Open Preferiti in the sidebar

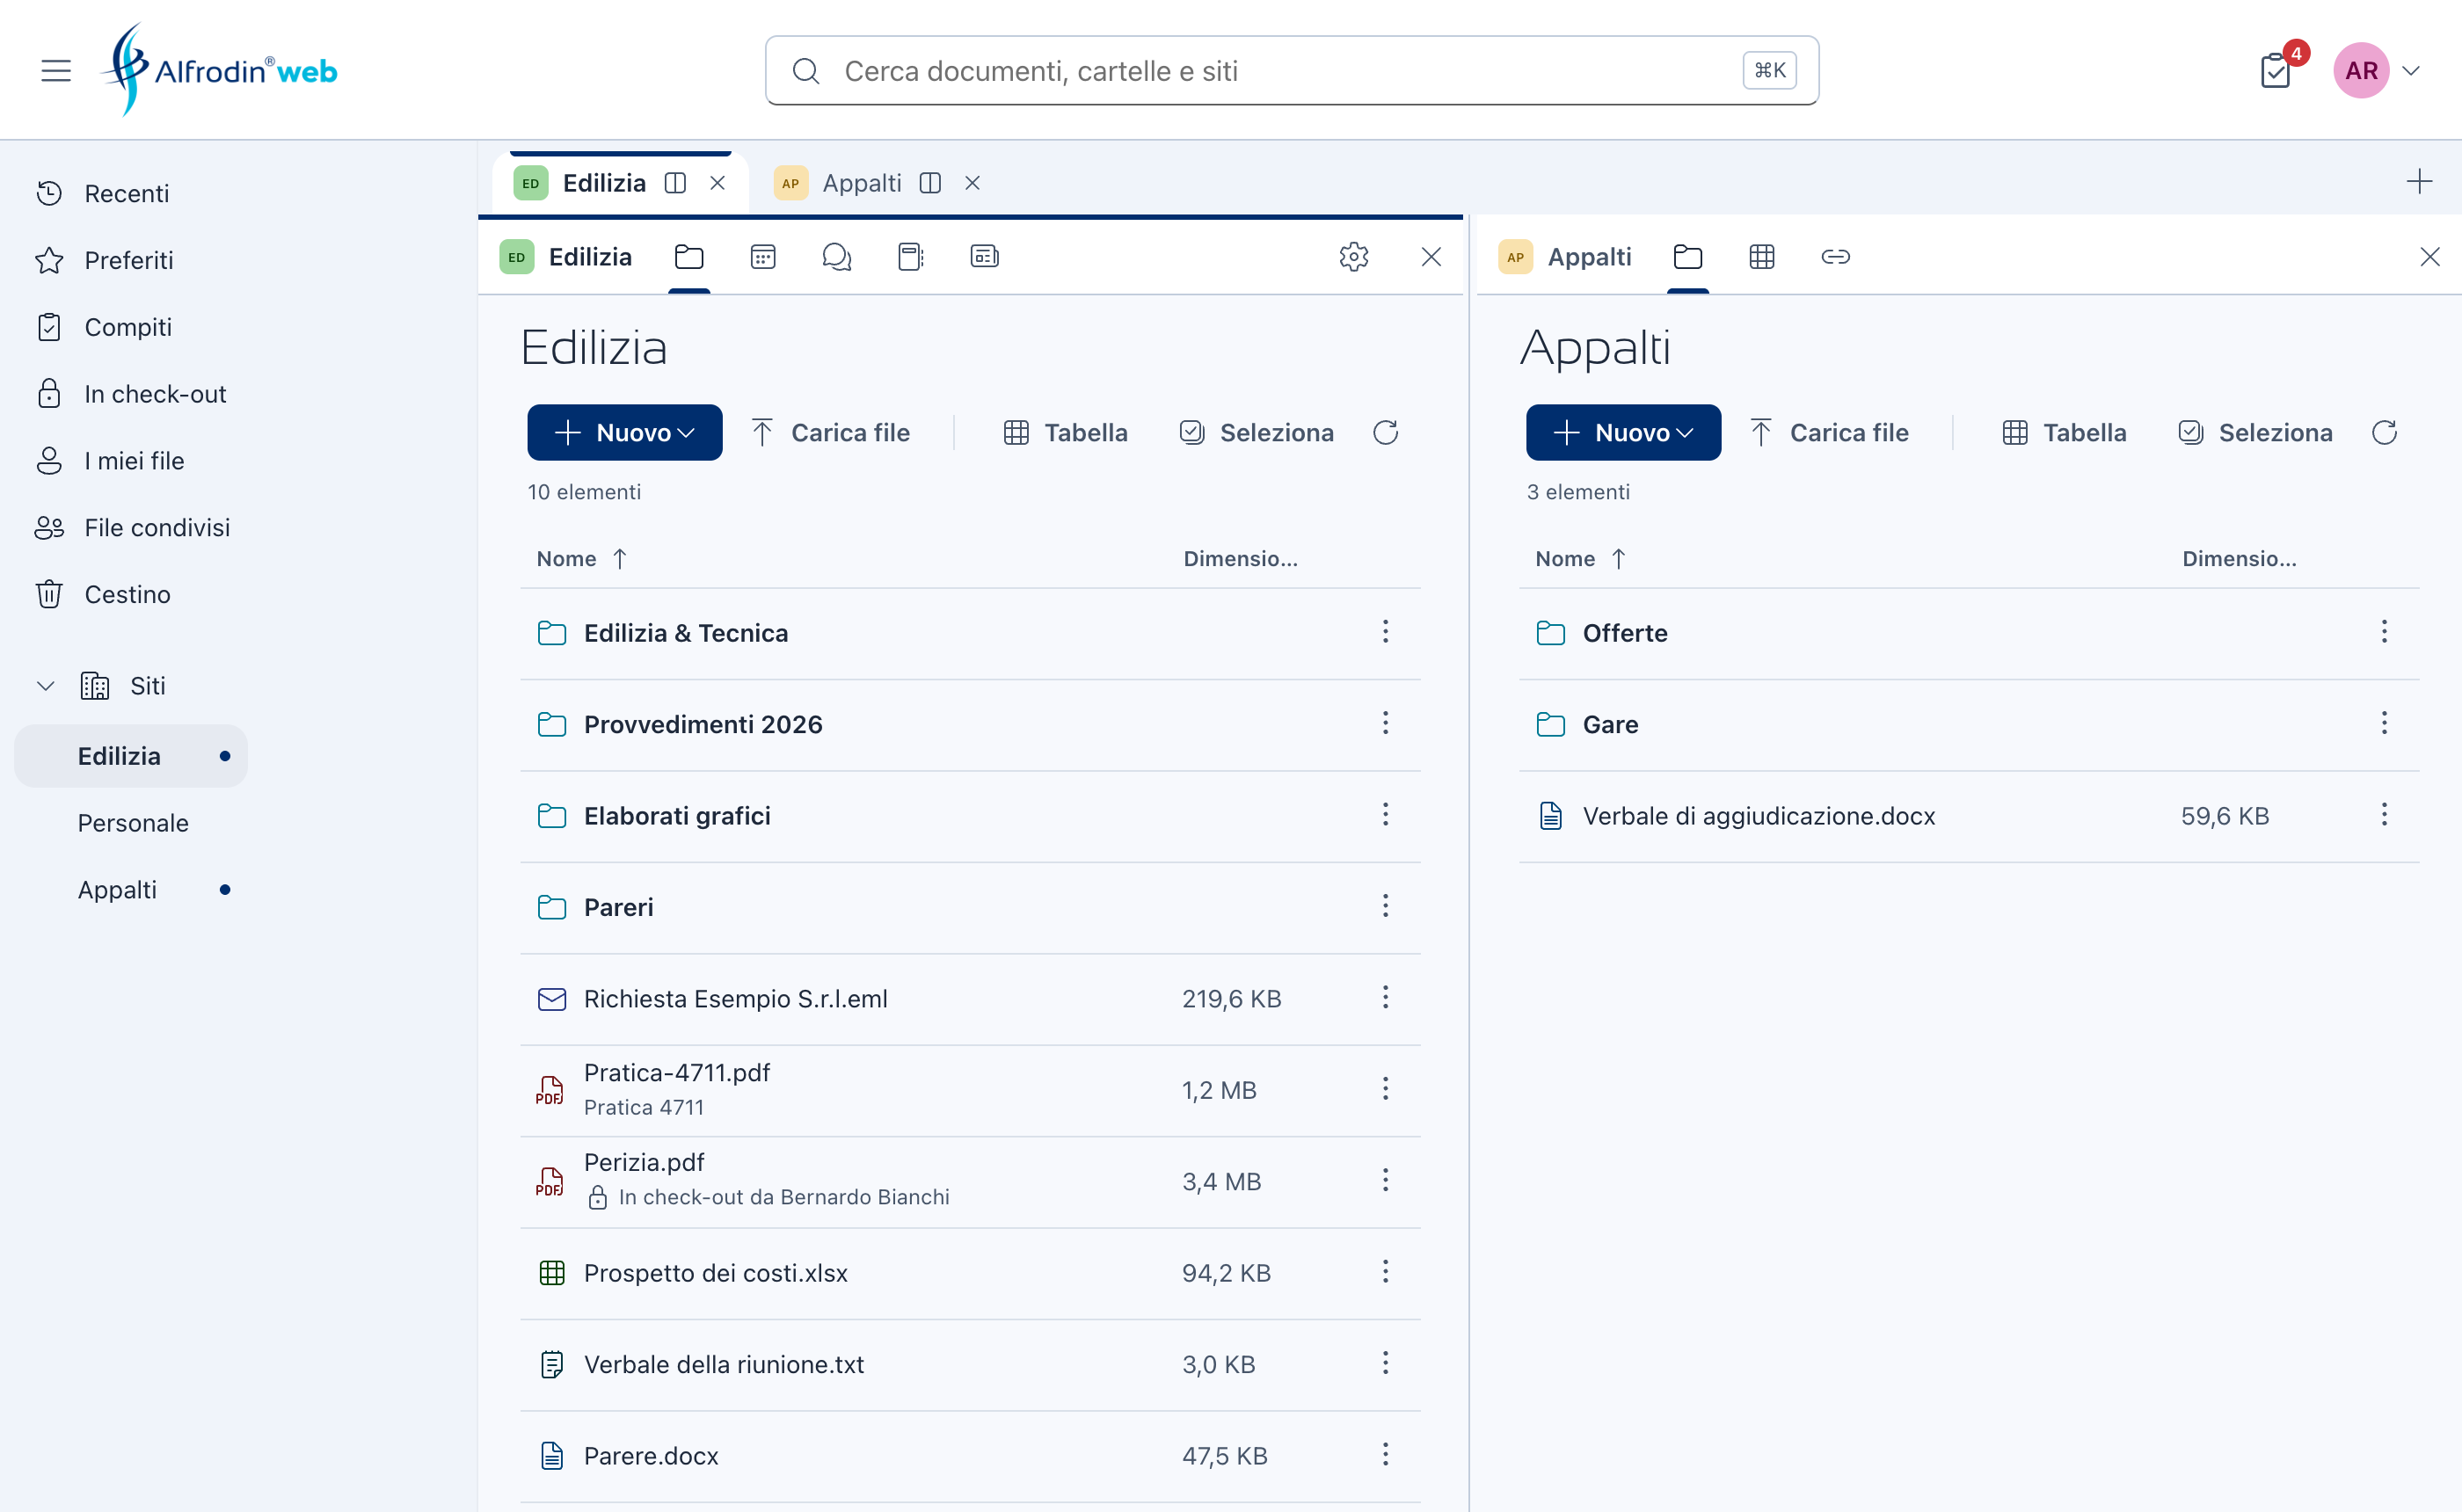pos(128,261)
